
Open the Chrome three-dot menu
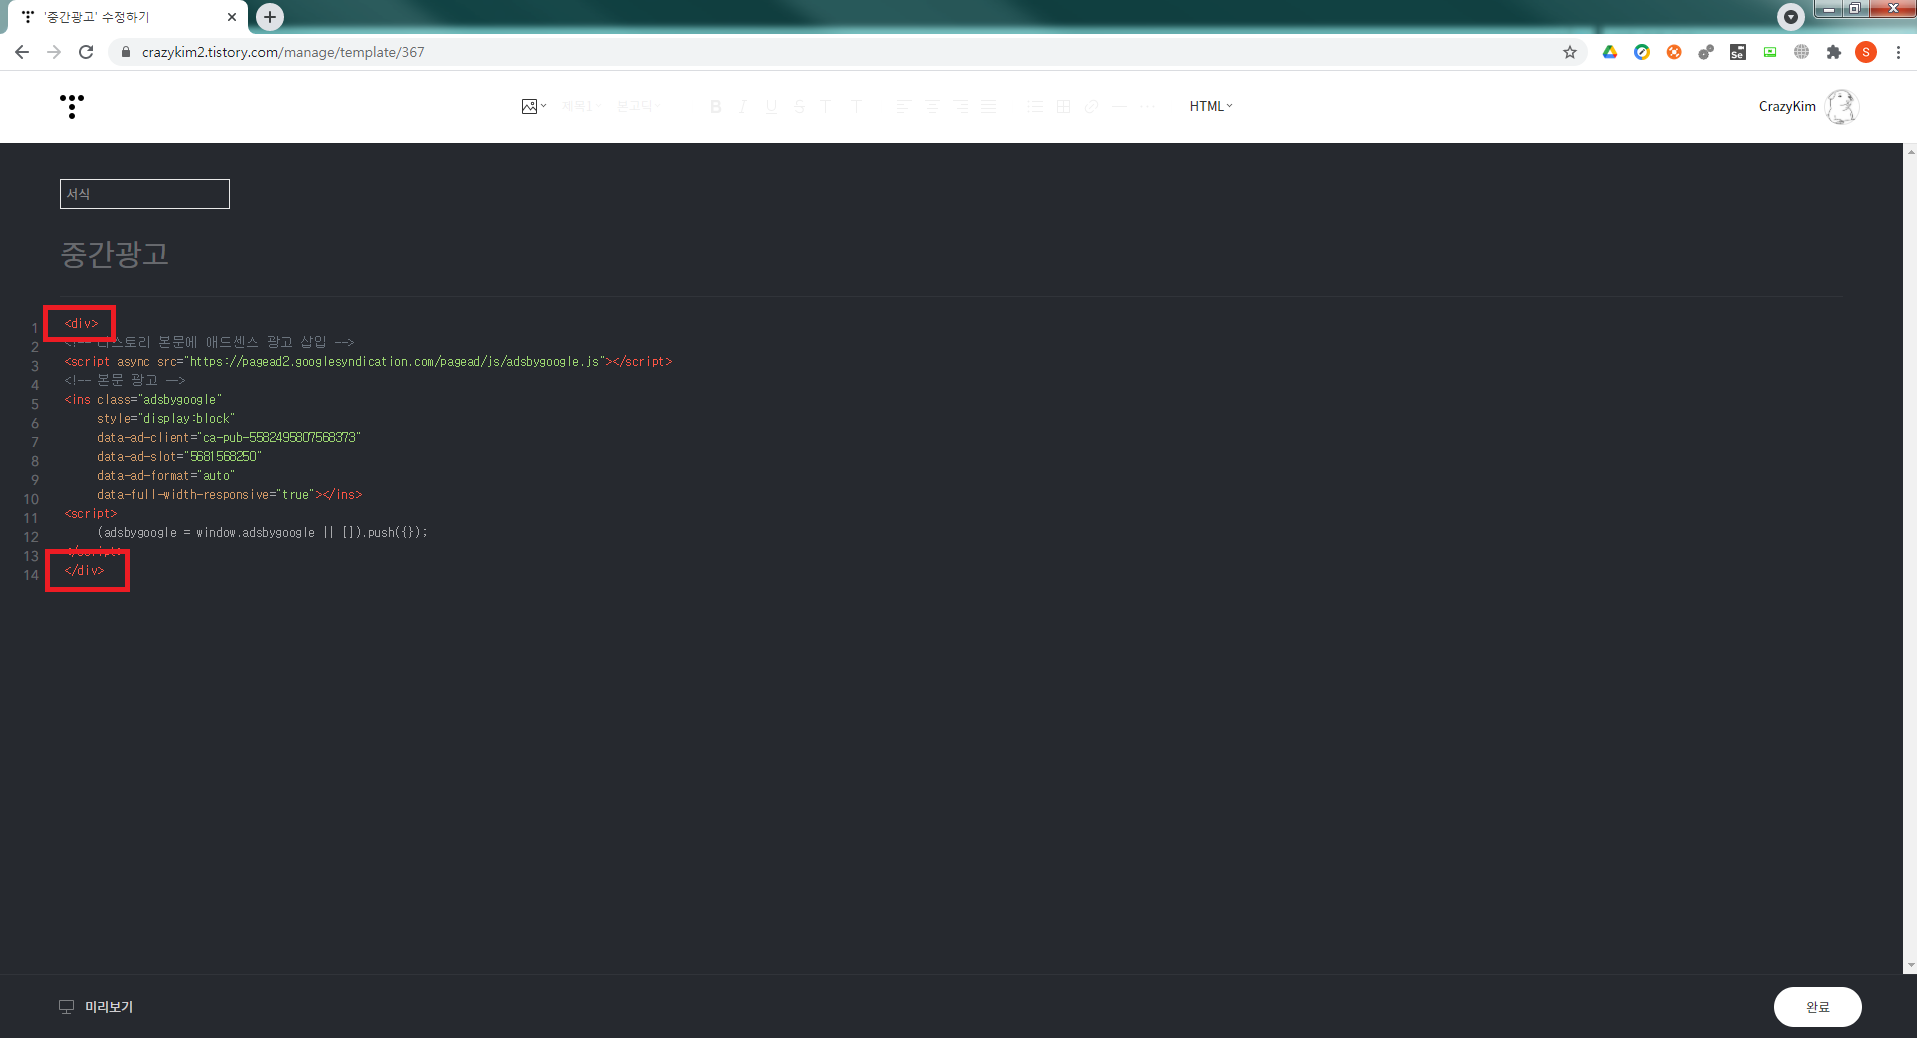(x=1898, y=52)
